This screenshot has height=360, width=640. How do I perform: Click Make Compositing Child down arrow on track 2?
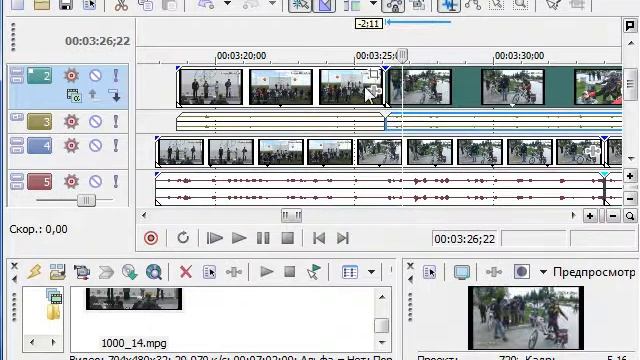(115, 96)
